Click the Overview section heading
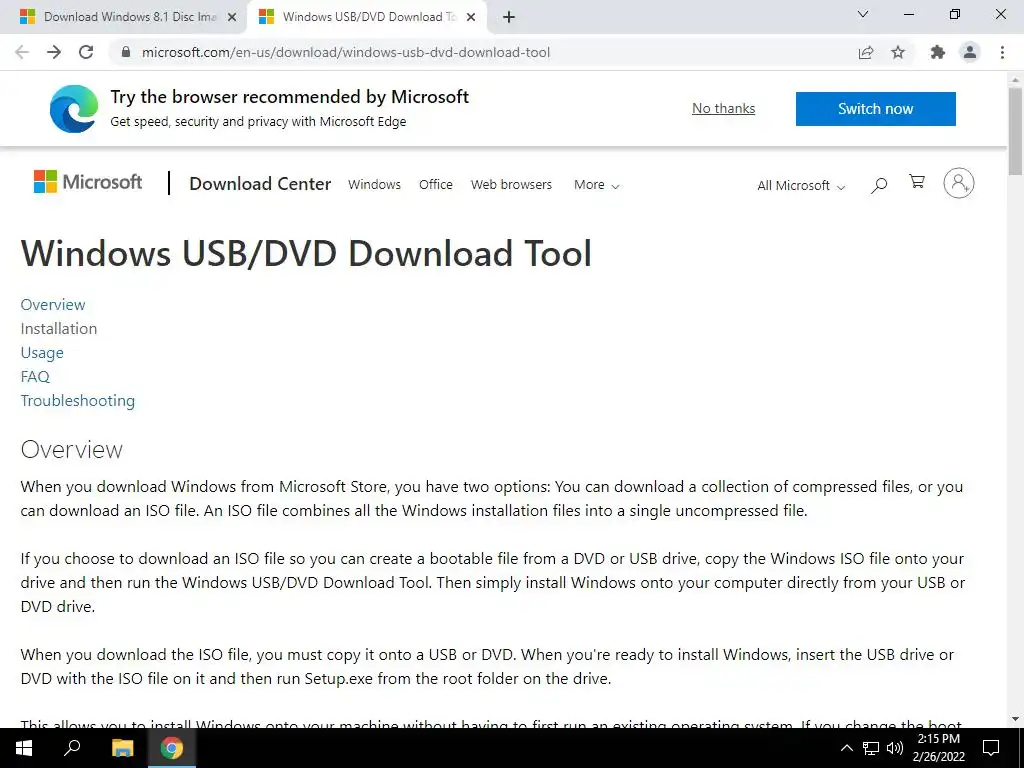 tap(71, 449)
